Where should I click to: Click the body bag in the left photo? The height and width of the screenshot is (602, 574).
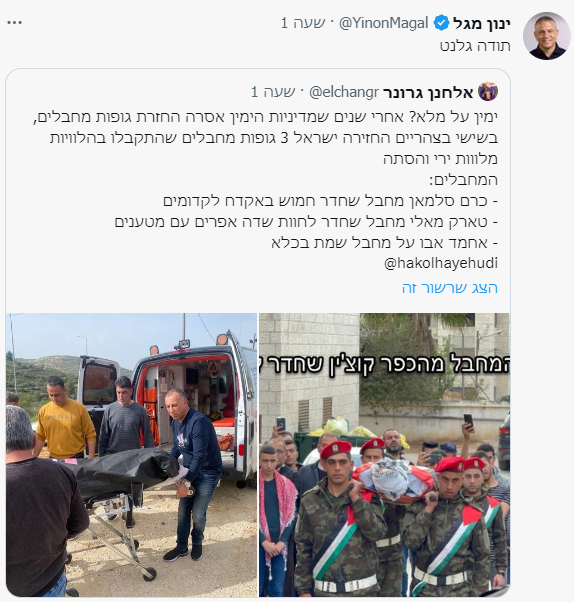(117, 473)
